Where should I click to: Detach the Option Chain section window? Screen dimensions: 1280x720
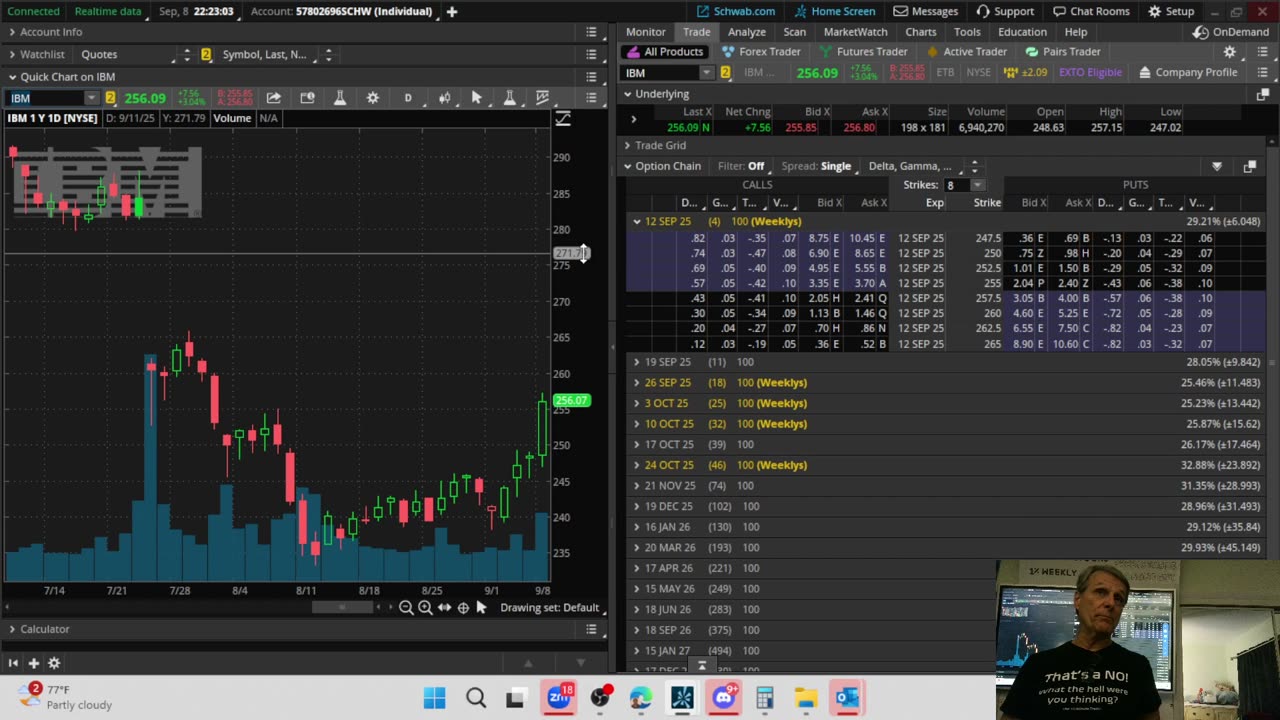(x=1250, y=166)
